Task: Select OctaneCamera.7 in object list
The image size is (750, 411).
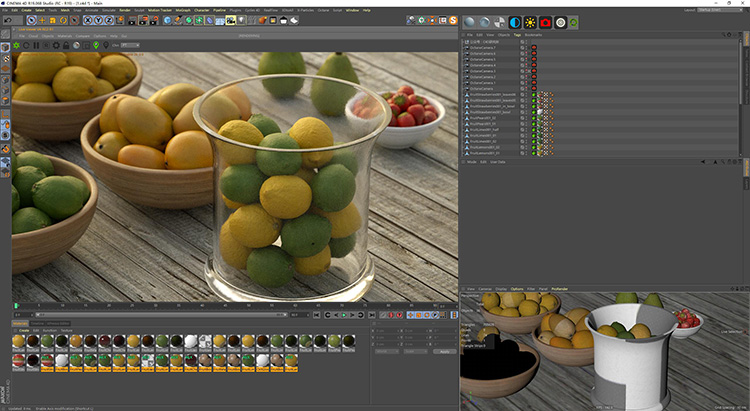Action: [482, 47]
